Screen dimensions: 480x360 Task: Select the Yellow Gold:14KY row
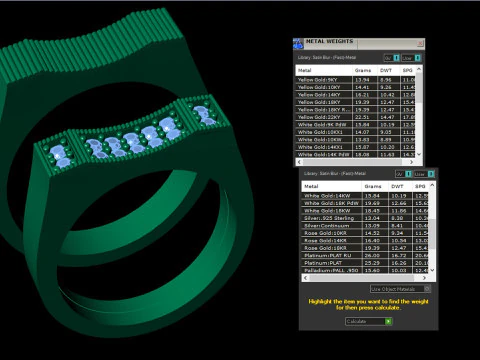pyautogui.click(x=356, y=95)
